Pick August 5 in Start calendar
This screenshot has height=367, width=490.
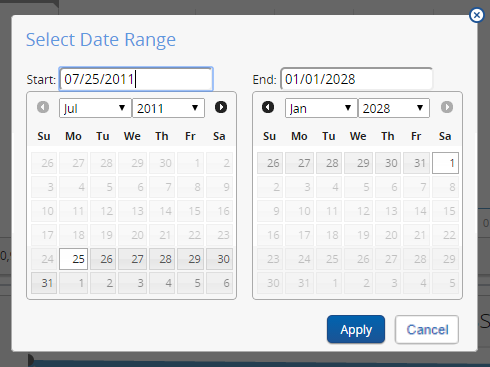[x=190, y=283]
